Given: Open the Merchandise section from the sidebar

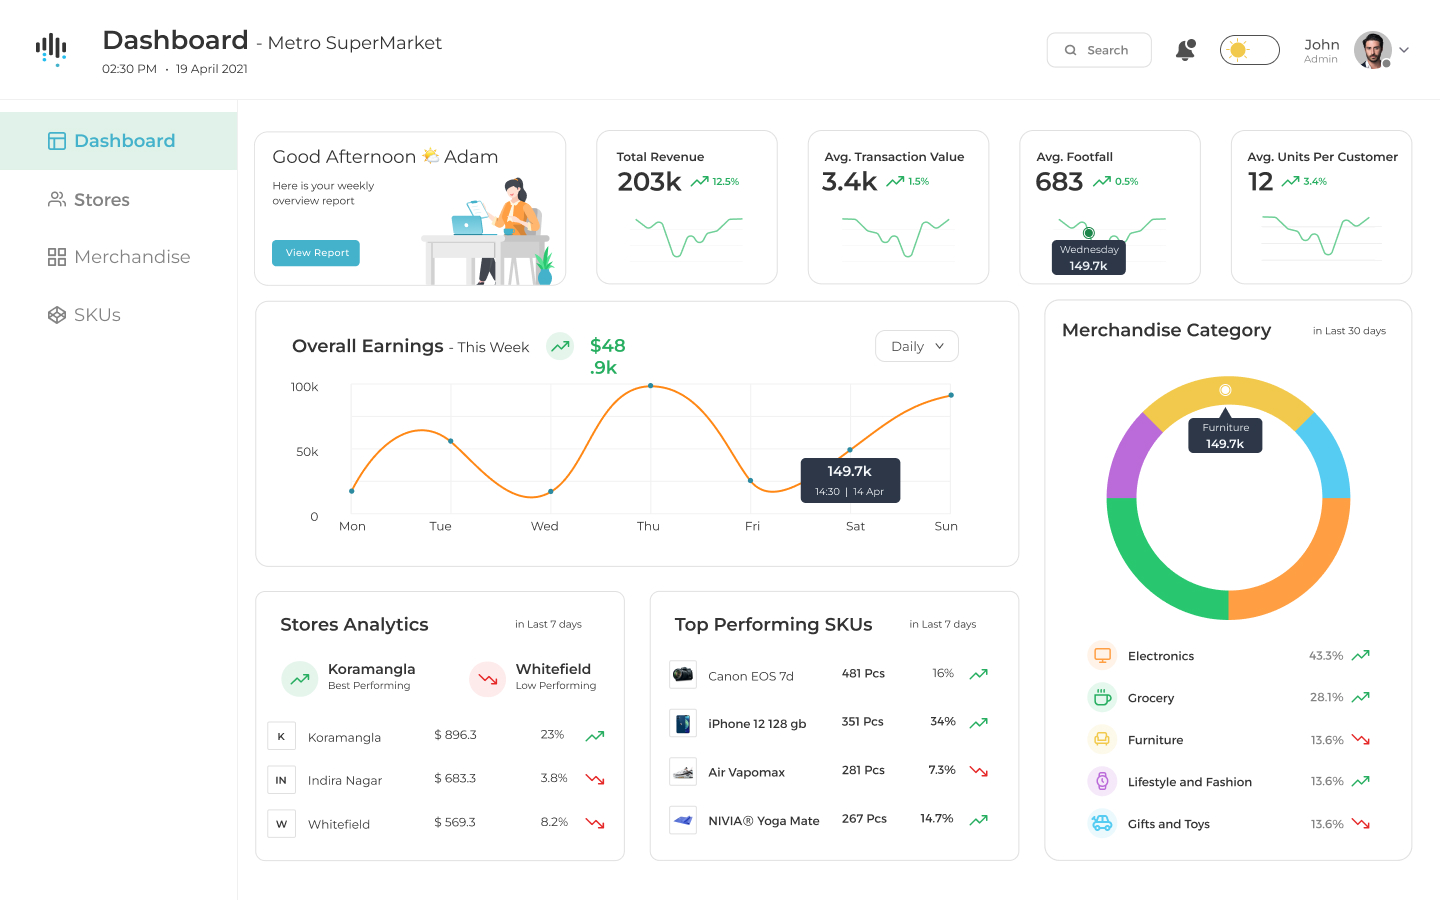Looking at the screenshot, I should tap(57, 257).
